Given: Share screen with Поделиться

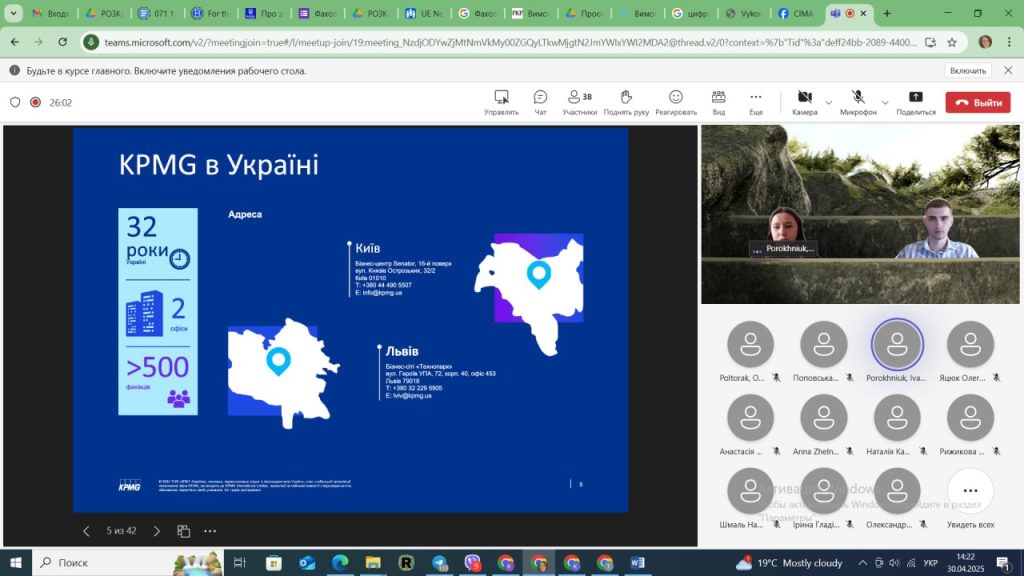Looking at the screenshot, I should [x=916, y=103].
